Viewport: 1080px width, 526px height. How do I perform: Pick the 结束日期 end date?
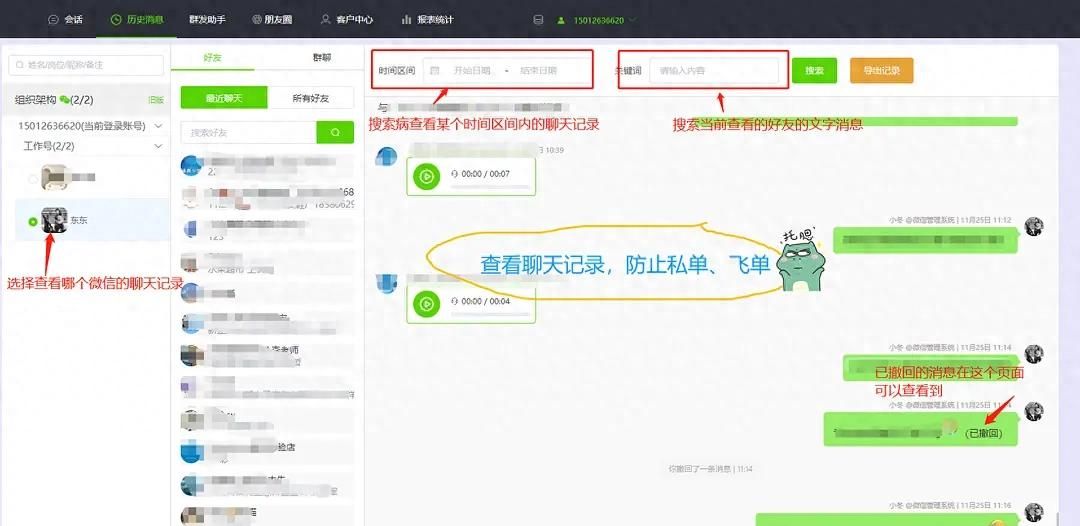pos(538,70)
